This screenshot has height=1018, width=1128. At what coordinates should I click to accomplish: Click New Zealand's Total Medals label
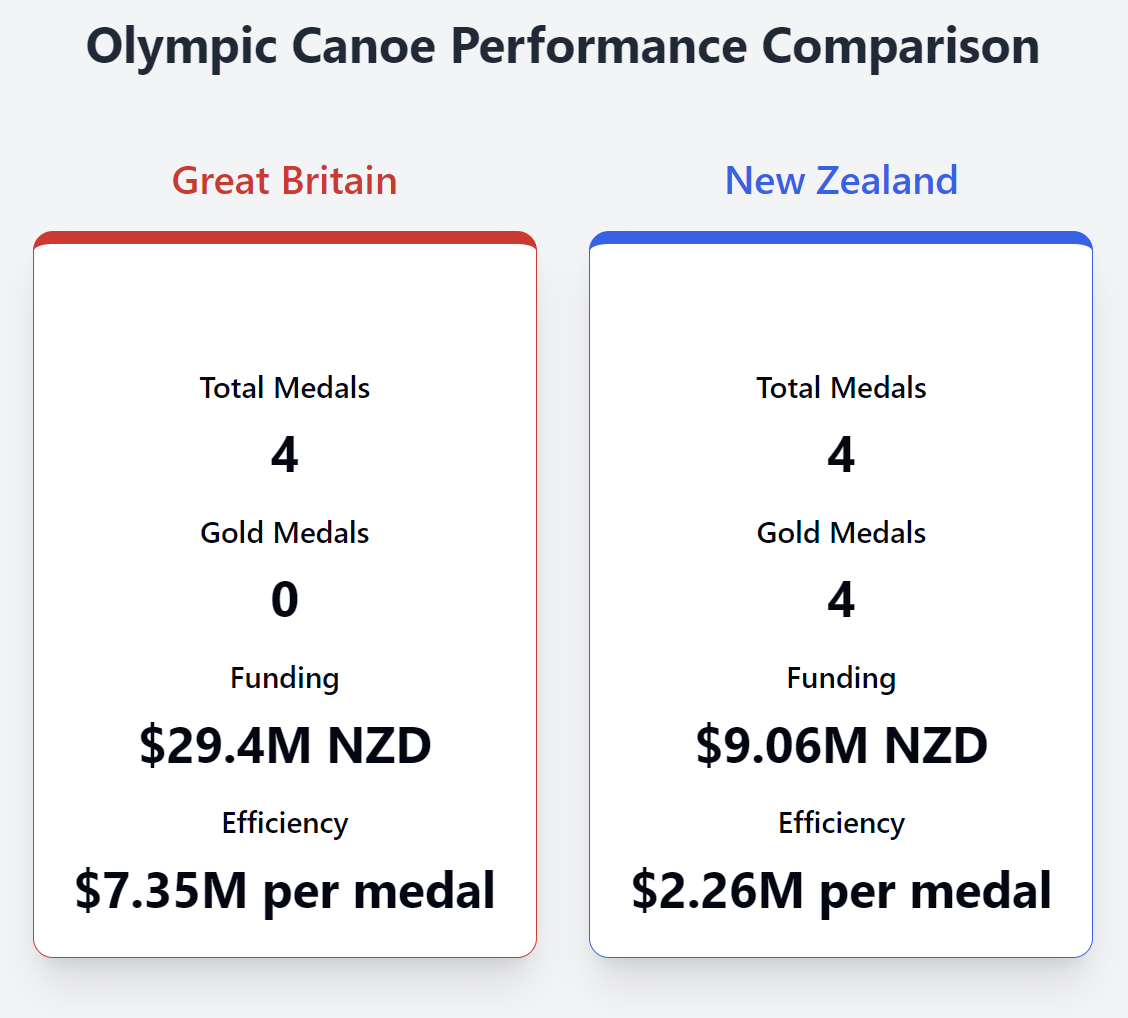point(841,388)
